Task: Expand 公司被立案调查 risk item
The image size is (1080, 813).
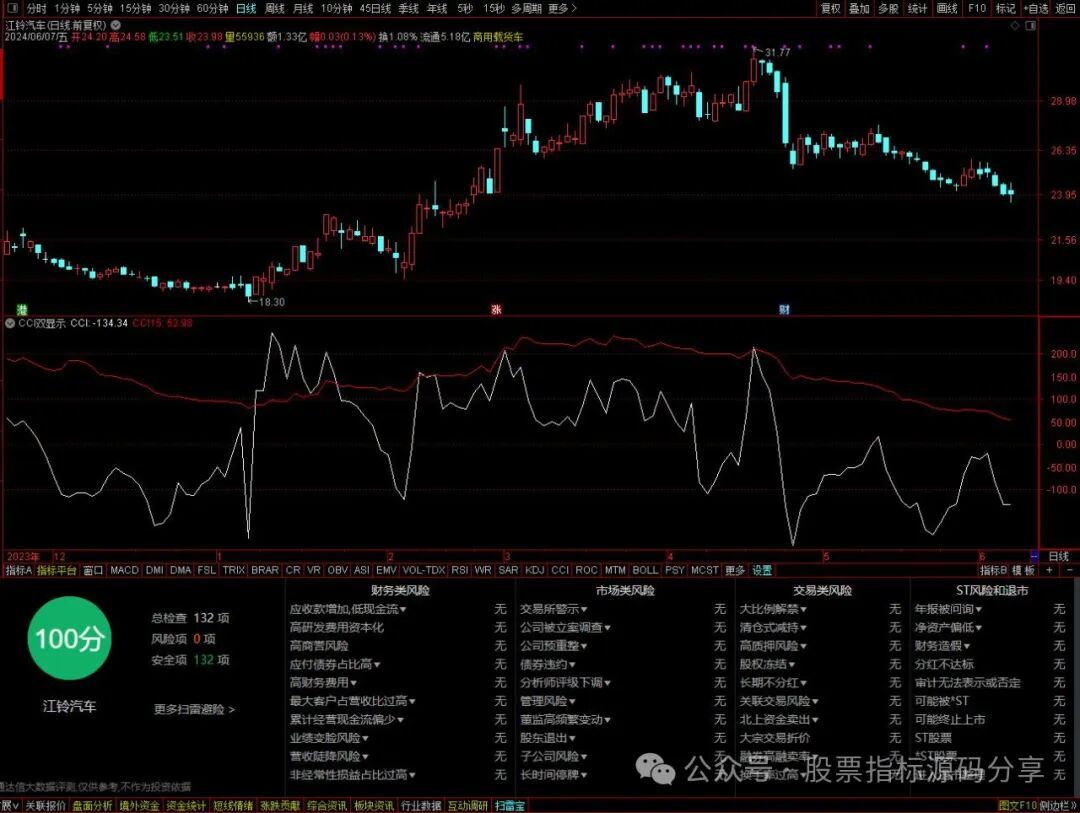Action: point(565,628)
